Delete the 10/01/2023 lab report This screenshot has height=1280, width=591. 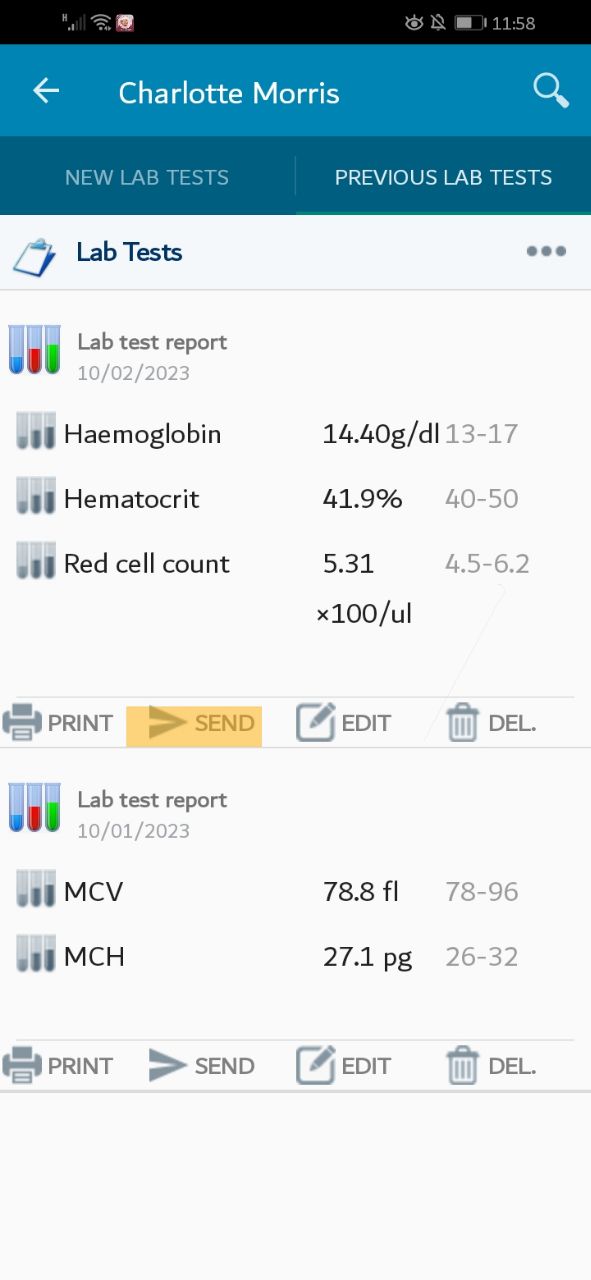(491, 1066)
